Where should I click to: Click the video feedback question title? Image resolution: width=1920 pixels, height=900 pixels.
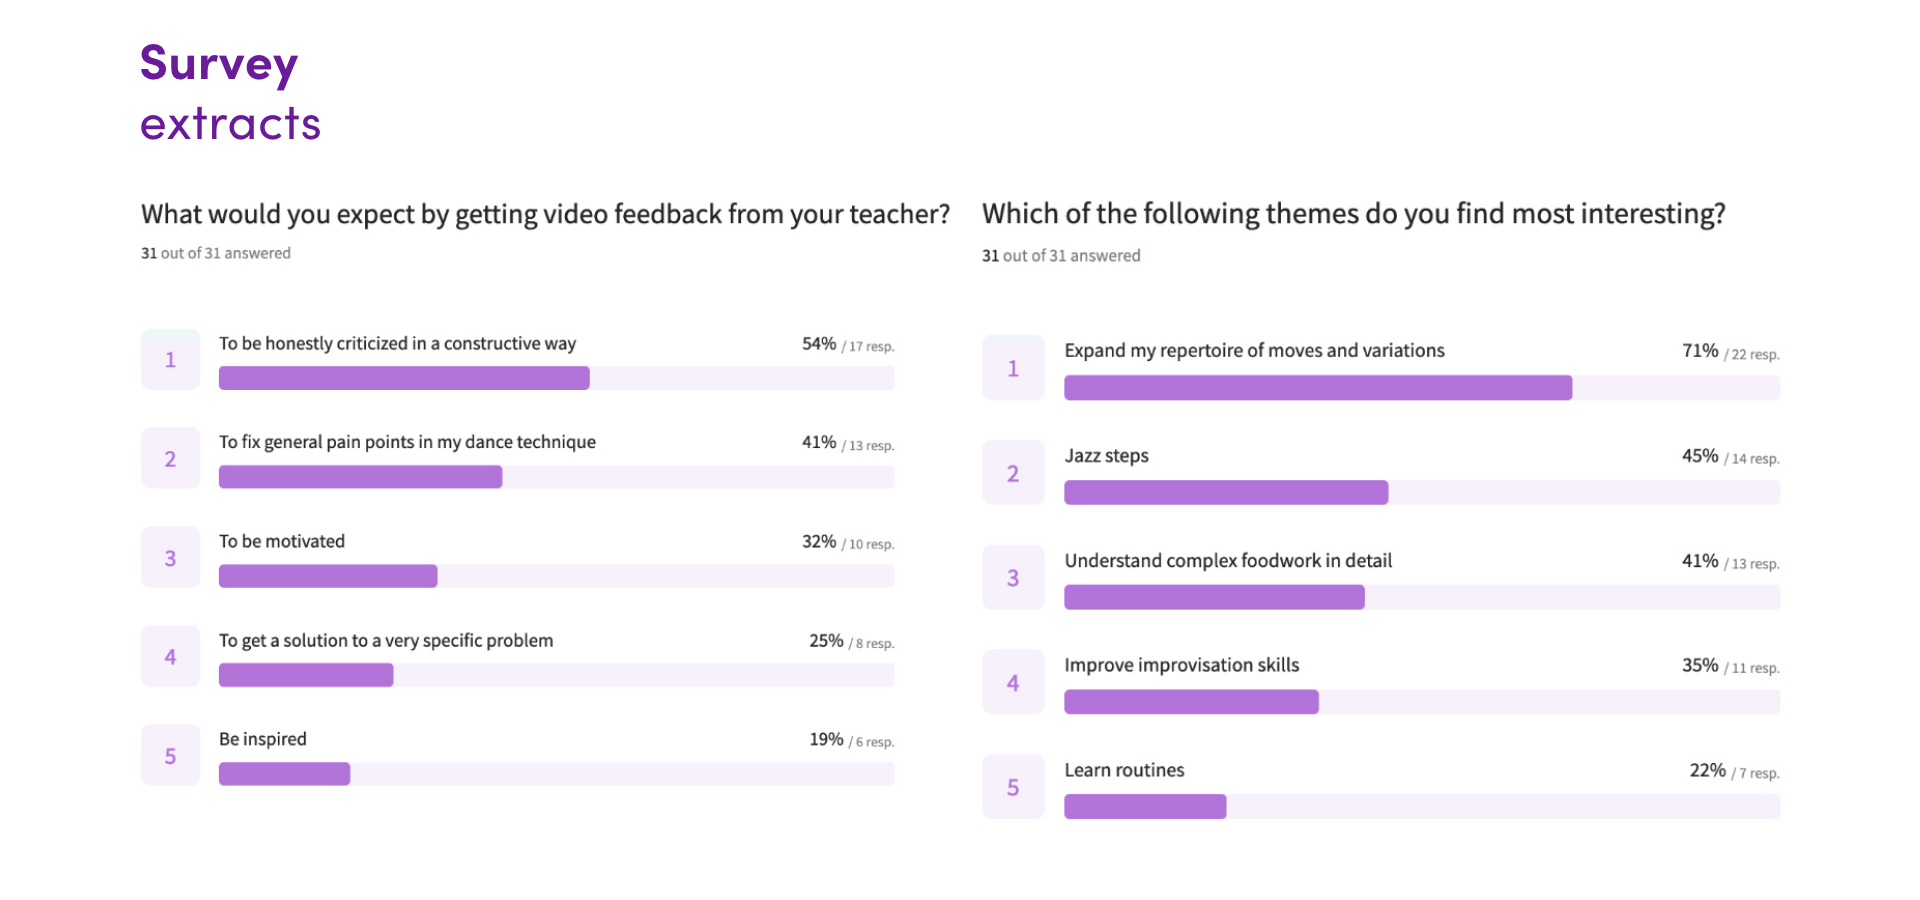coord(545,214)
